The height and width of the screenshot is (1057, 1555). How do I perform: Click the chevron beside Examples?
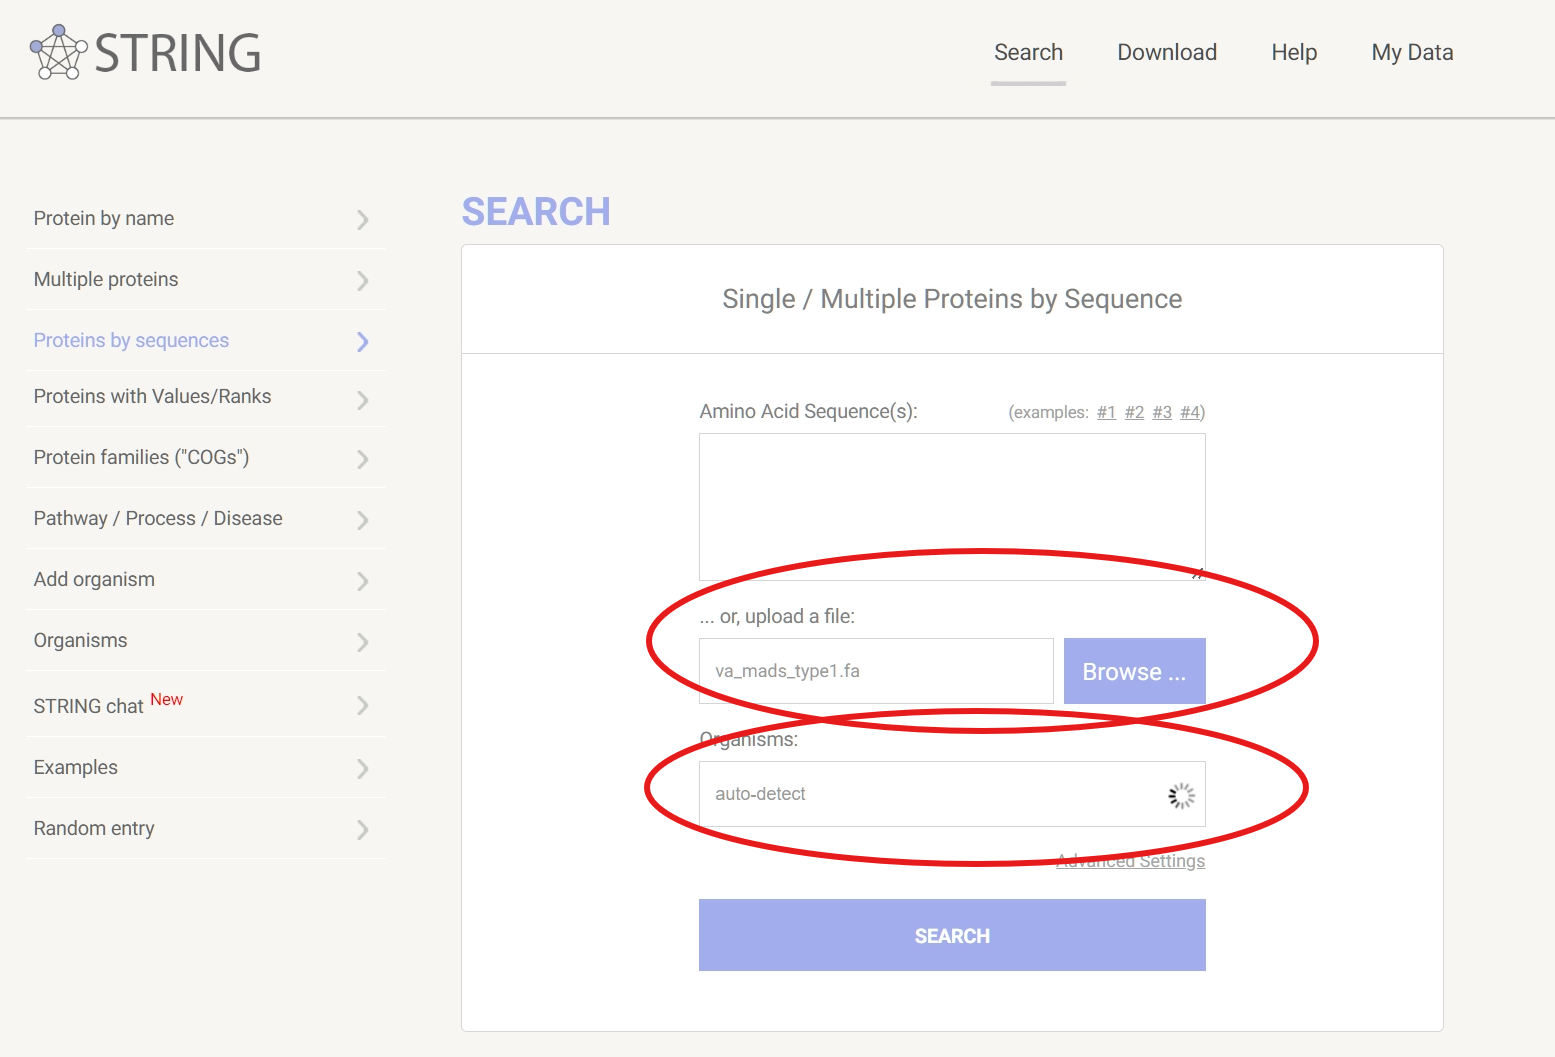(363, 769)
